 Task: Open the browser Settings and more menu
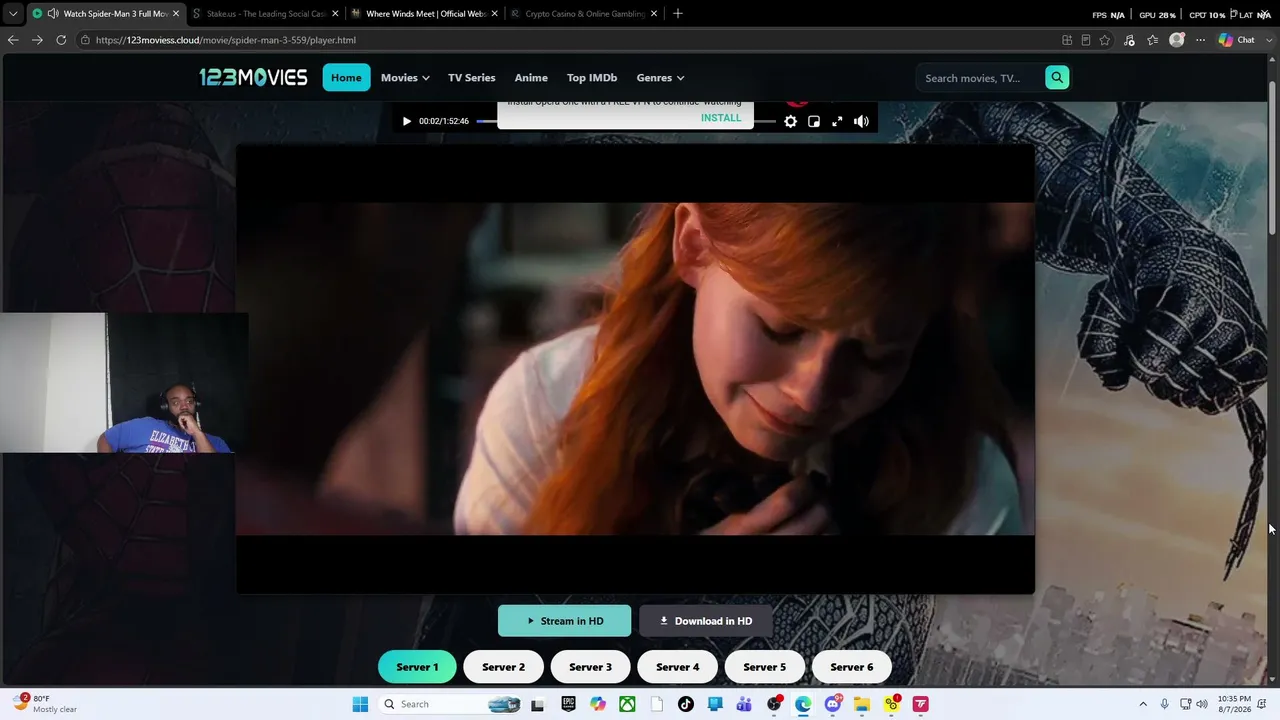(1200, 40)
